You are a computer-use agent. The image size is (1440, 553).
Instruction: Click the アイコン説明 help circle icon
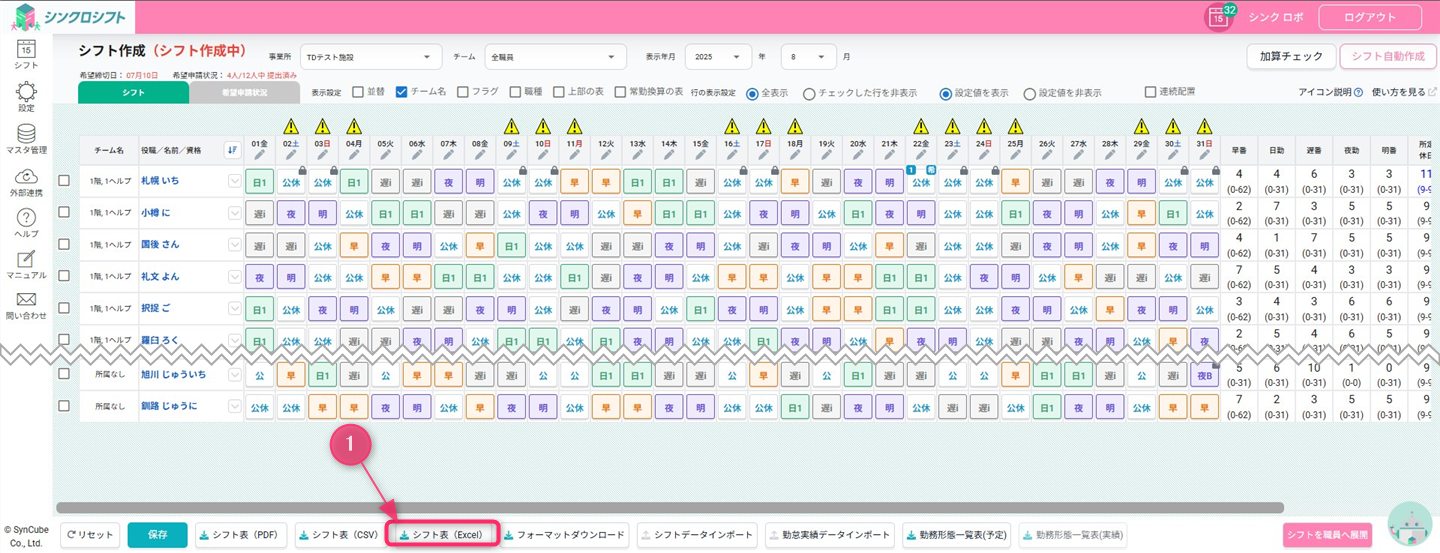click(1358, 92)
